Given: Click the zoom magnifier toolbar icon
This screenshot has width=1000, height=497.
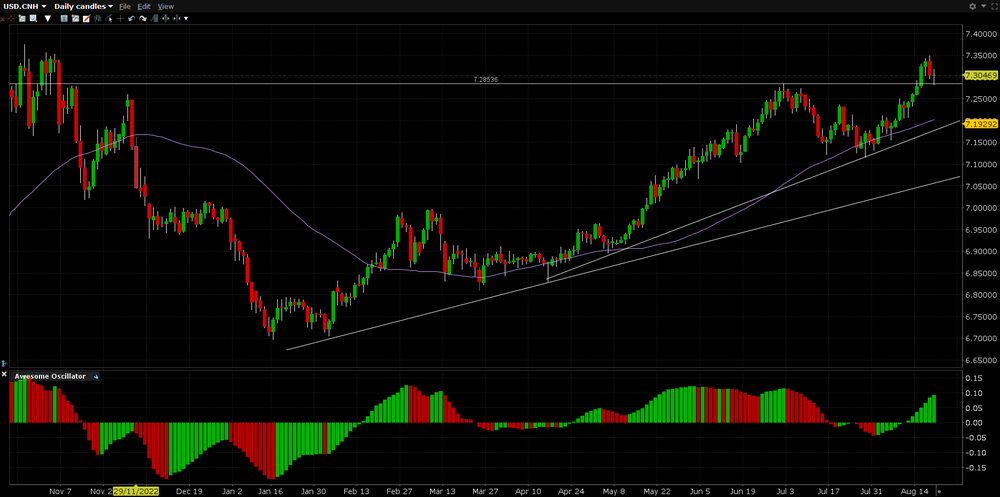Looking at the screenshot, I should (x=33, y=19).
